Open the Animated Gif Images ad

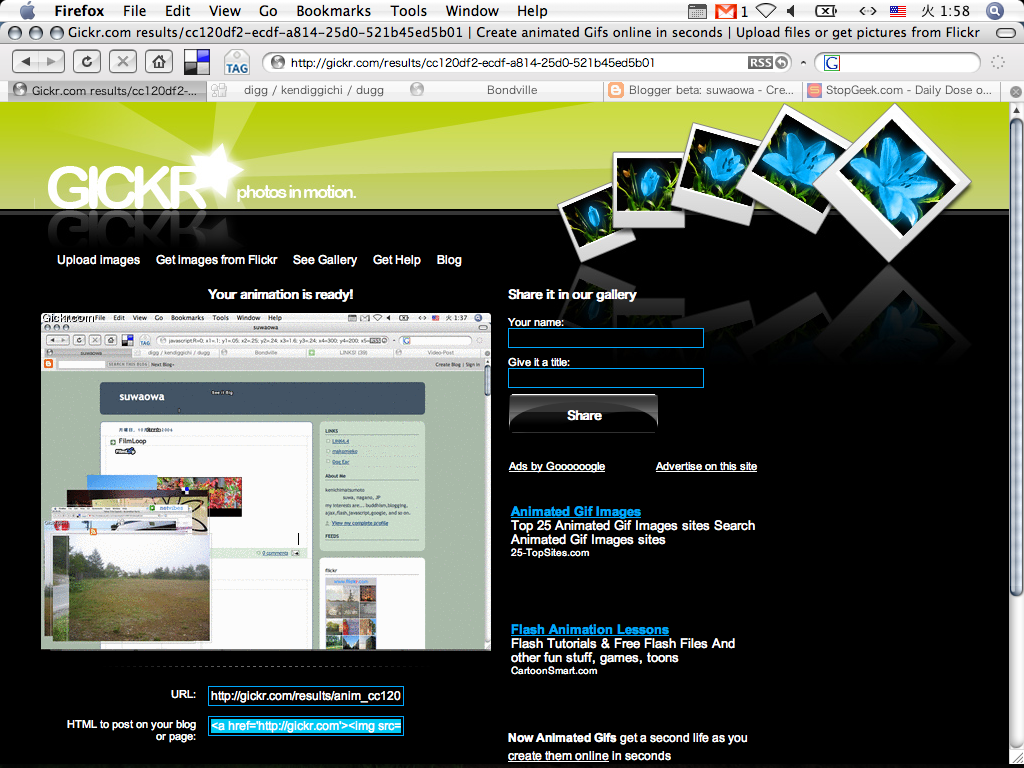click(x=575, y=511)
